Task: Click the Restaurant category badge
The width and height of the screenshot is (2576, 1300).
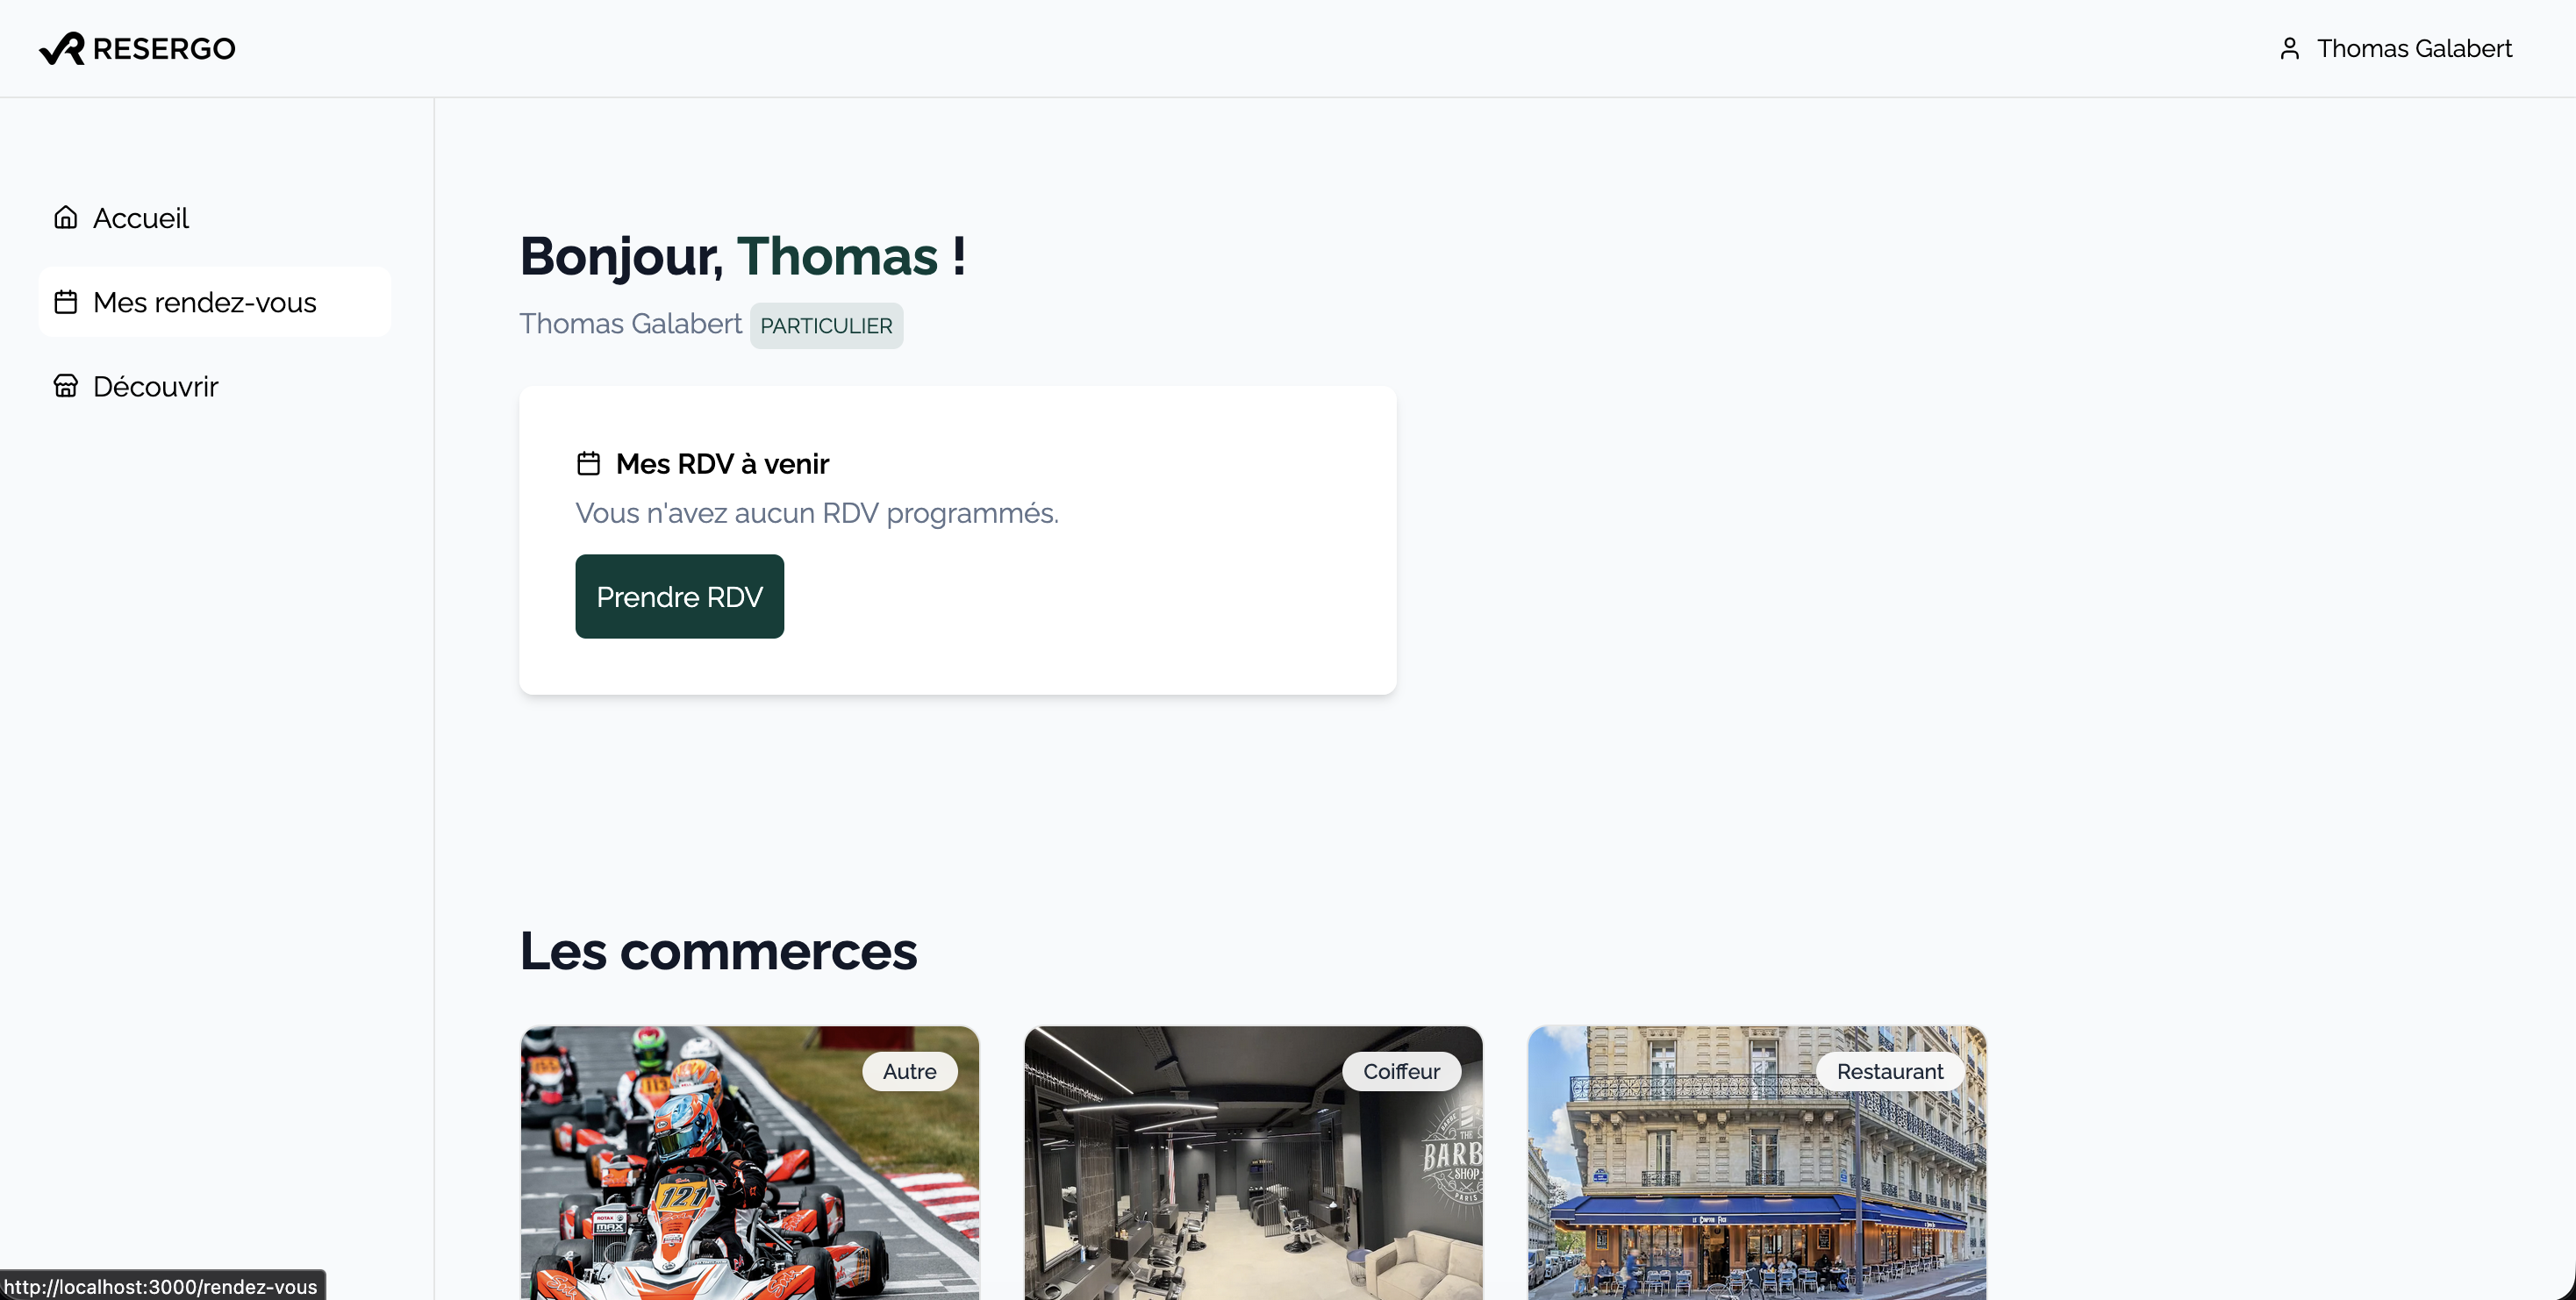Action: coord(1889,1071)
